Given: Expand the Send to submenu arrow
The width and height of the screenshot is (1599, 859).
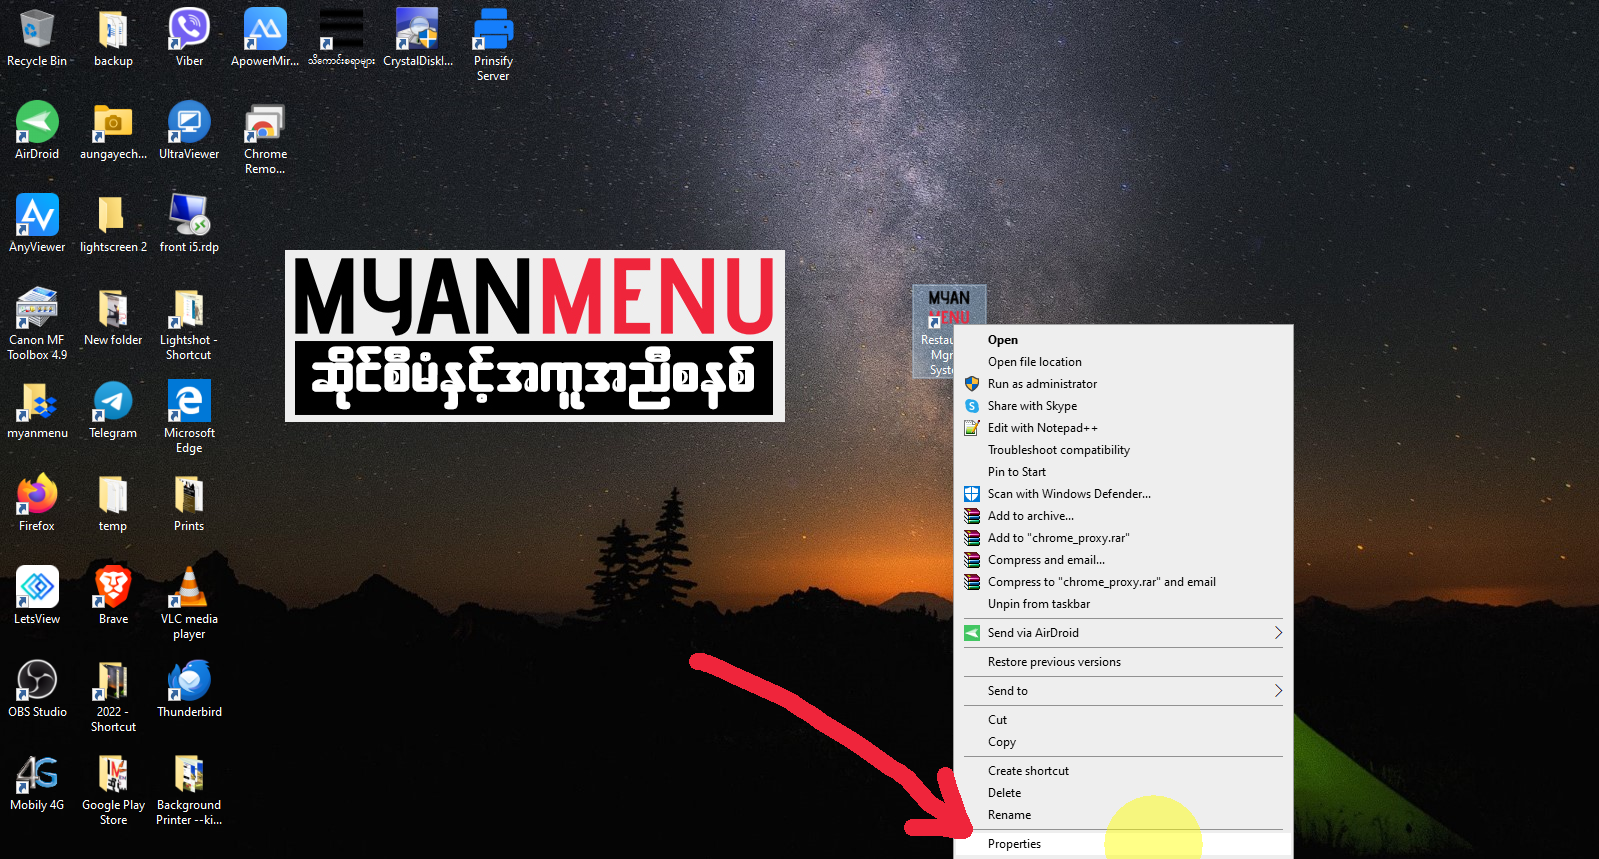Looking at the screenshot, I should pyautogui.click(x=1278, y=691).
